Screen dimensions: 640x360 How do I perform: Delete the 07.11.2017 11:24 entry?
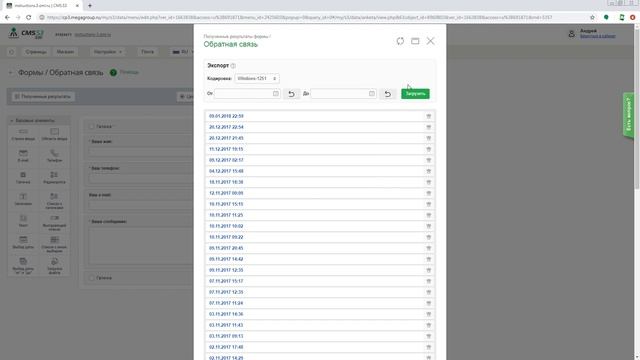click(429, 303)
